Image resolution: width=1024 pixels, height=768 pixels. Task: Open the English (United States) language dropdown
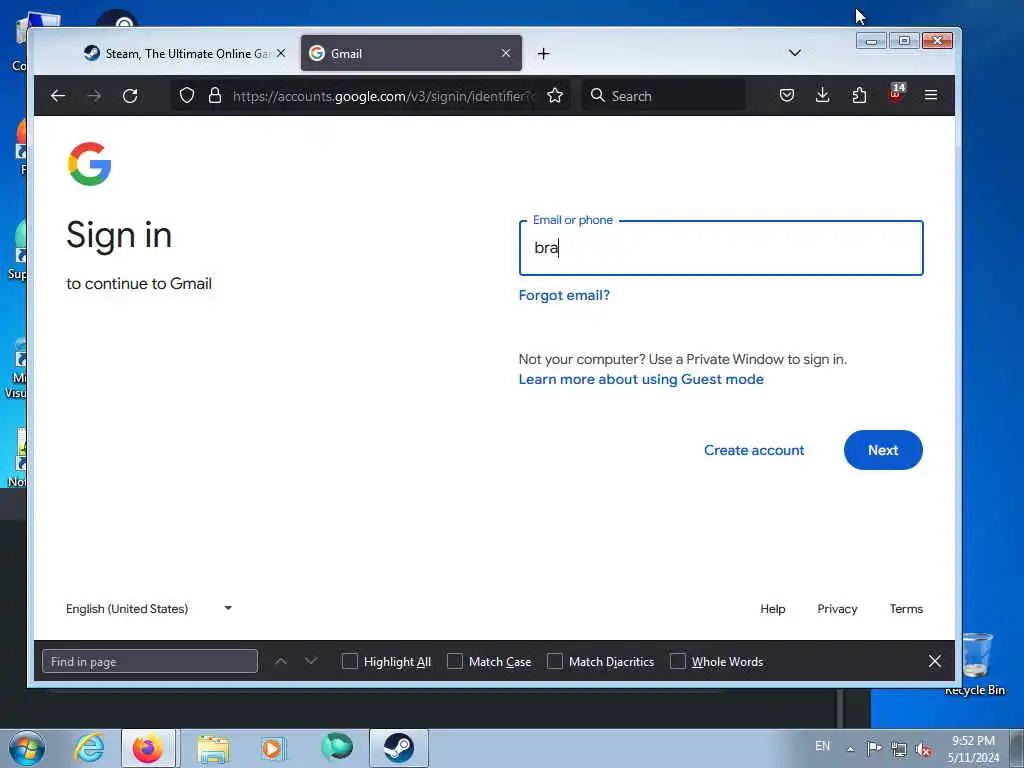(x=150, y=609)
